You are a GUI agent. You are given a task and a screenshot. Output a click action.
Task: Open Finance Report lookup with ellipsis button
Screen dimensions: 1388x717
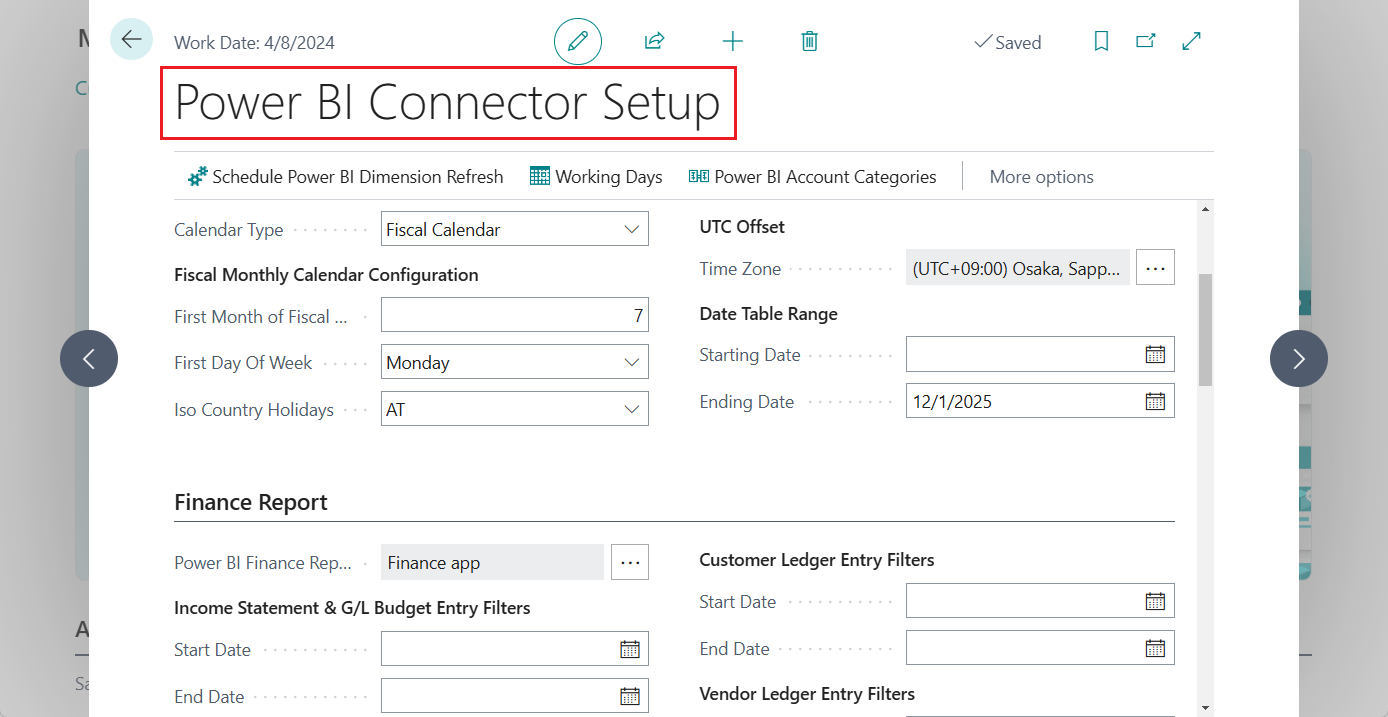point(630,562)
